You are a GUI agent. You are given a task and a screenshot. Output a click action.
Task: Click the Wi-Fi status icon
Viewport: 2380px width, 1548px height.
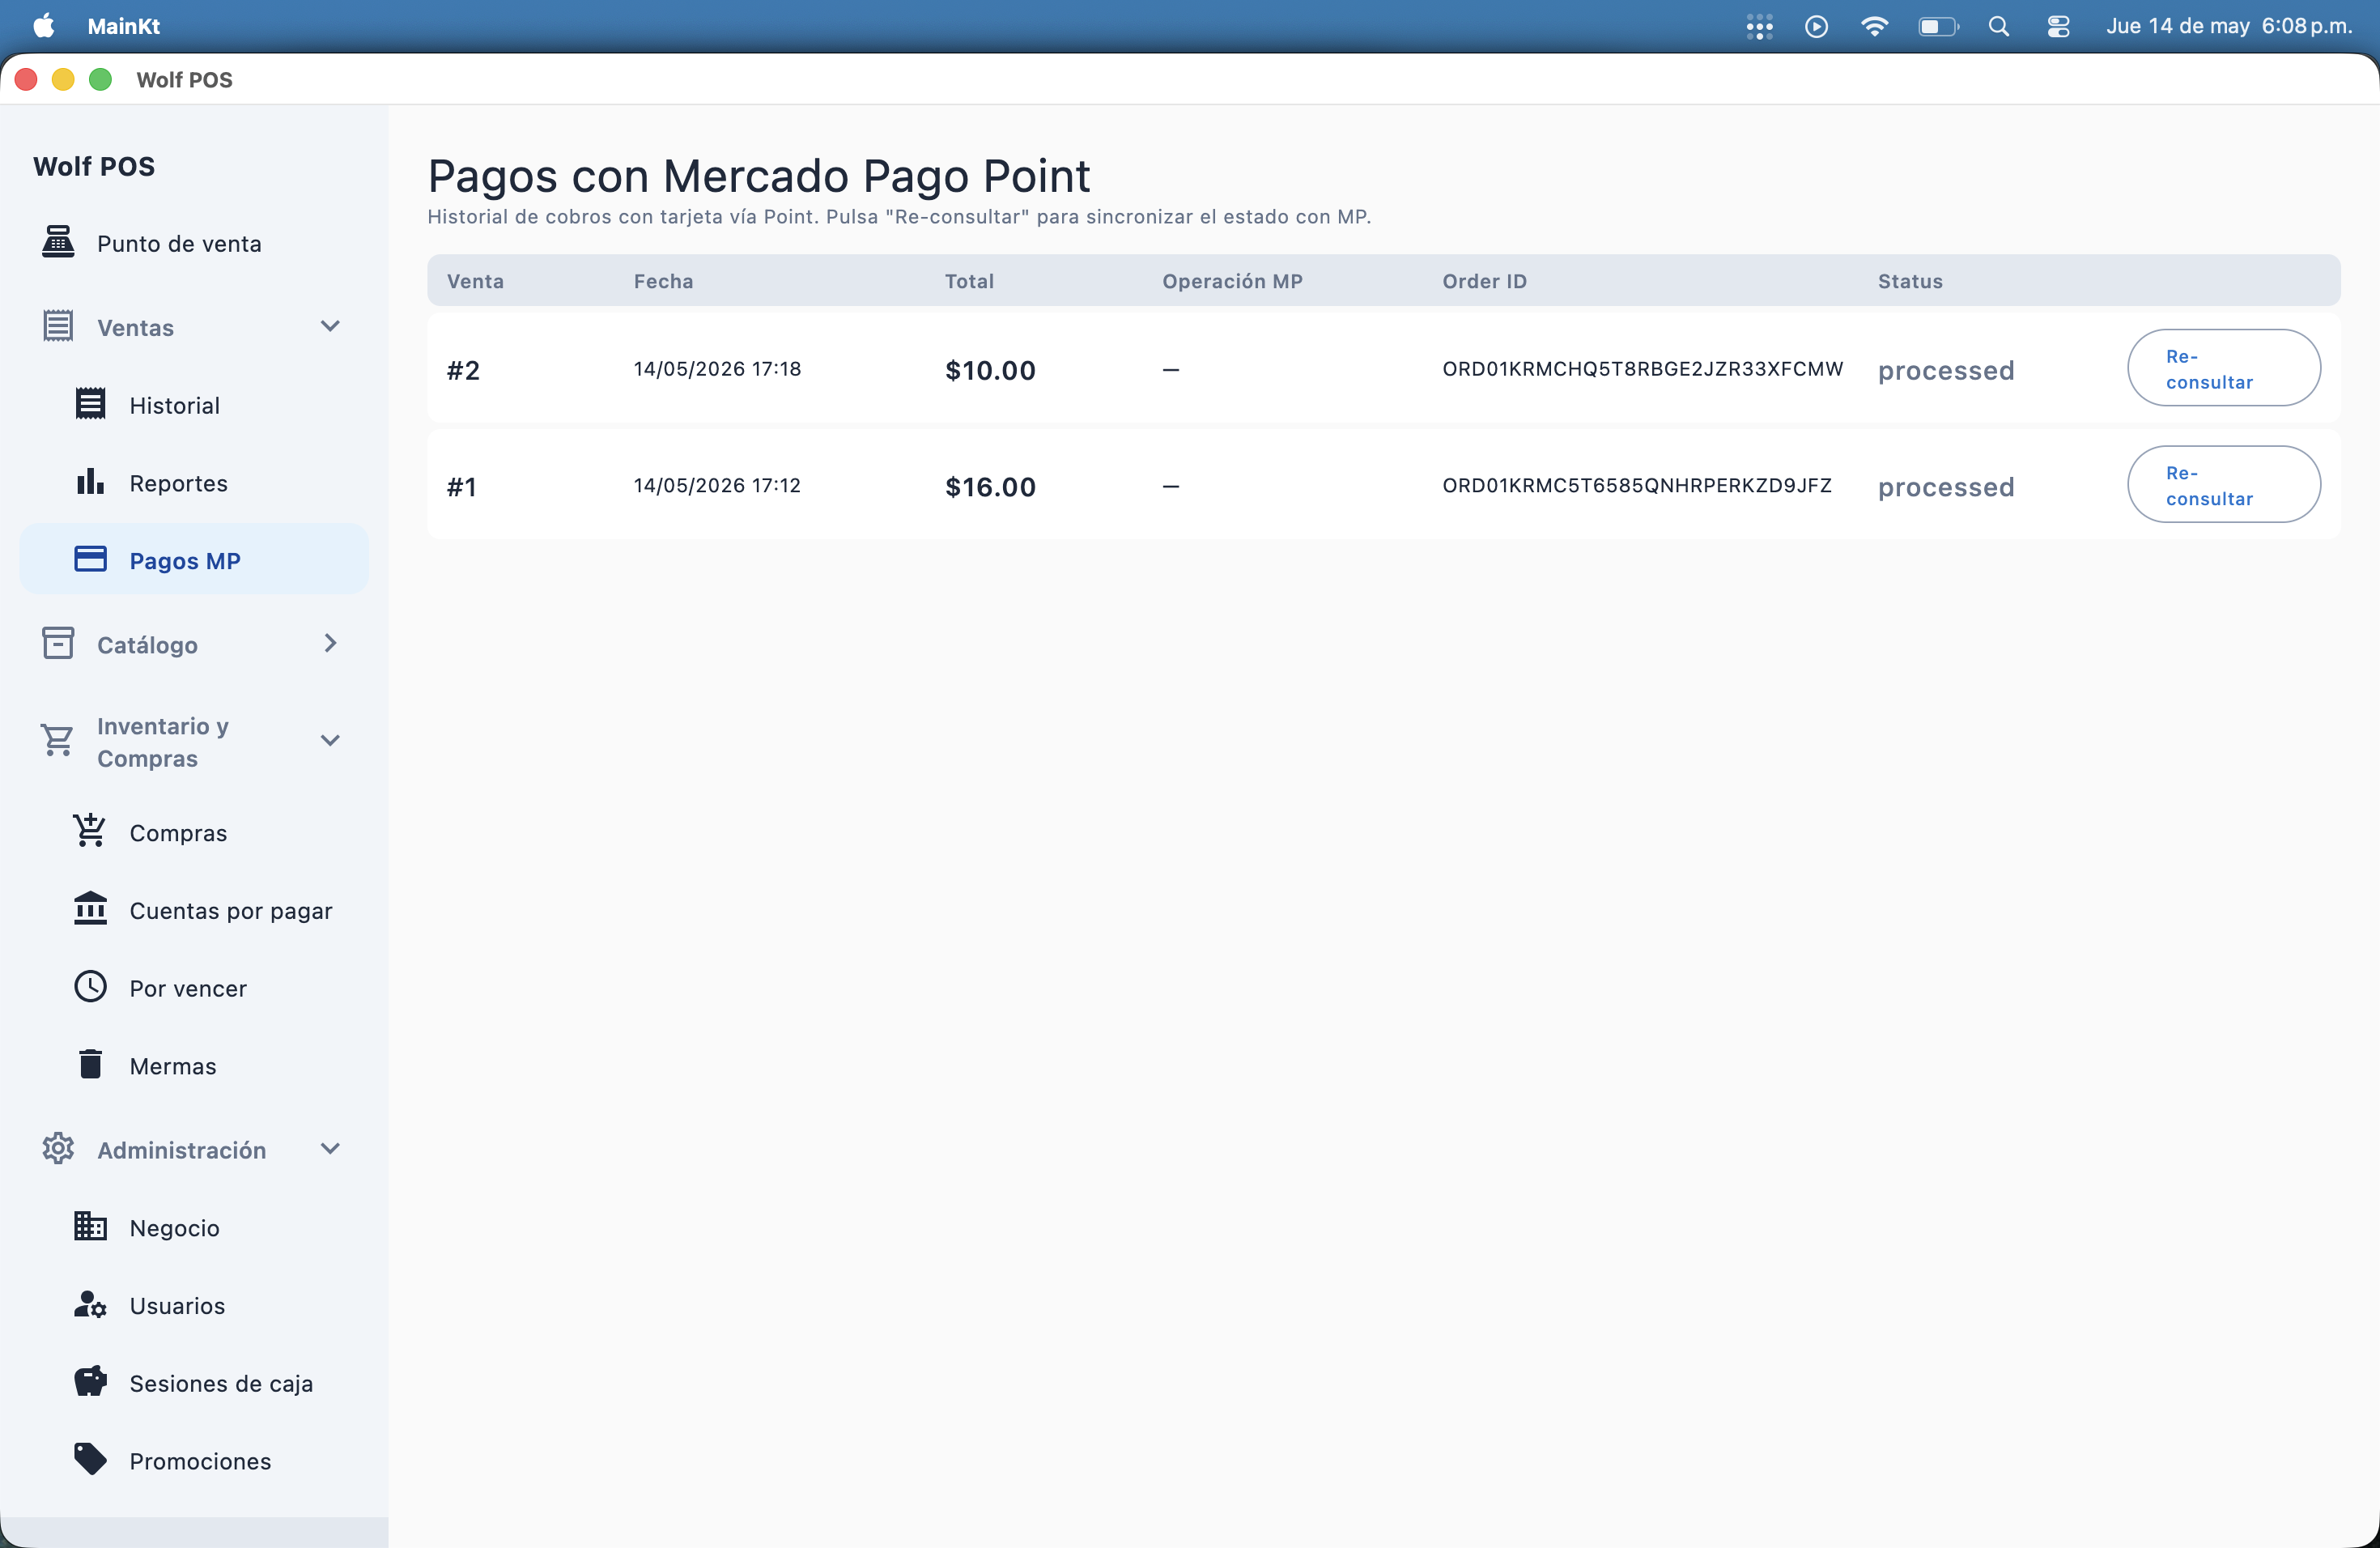pyautogui.click(x=1875, y=27)
